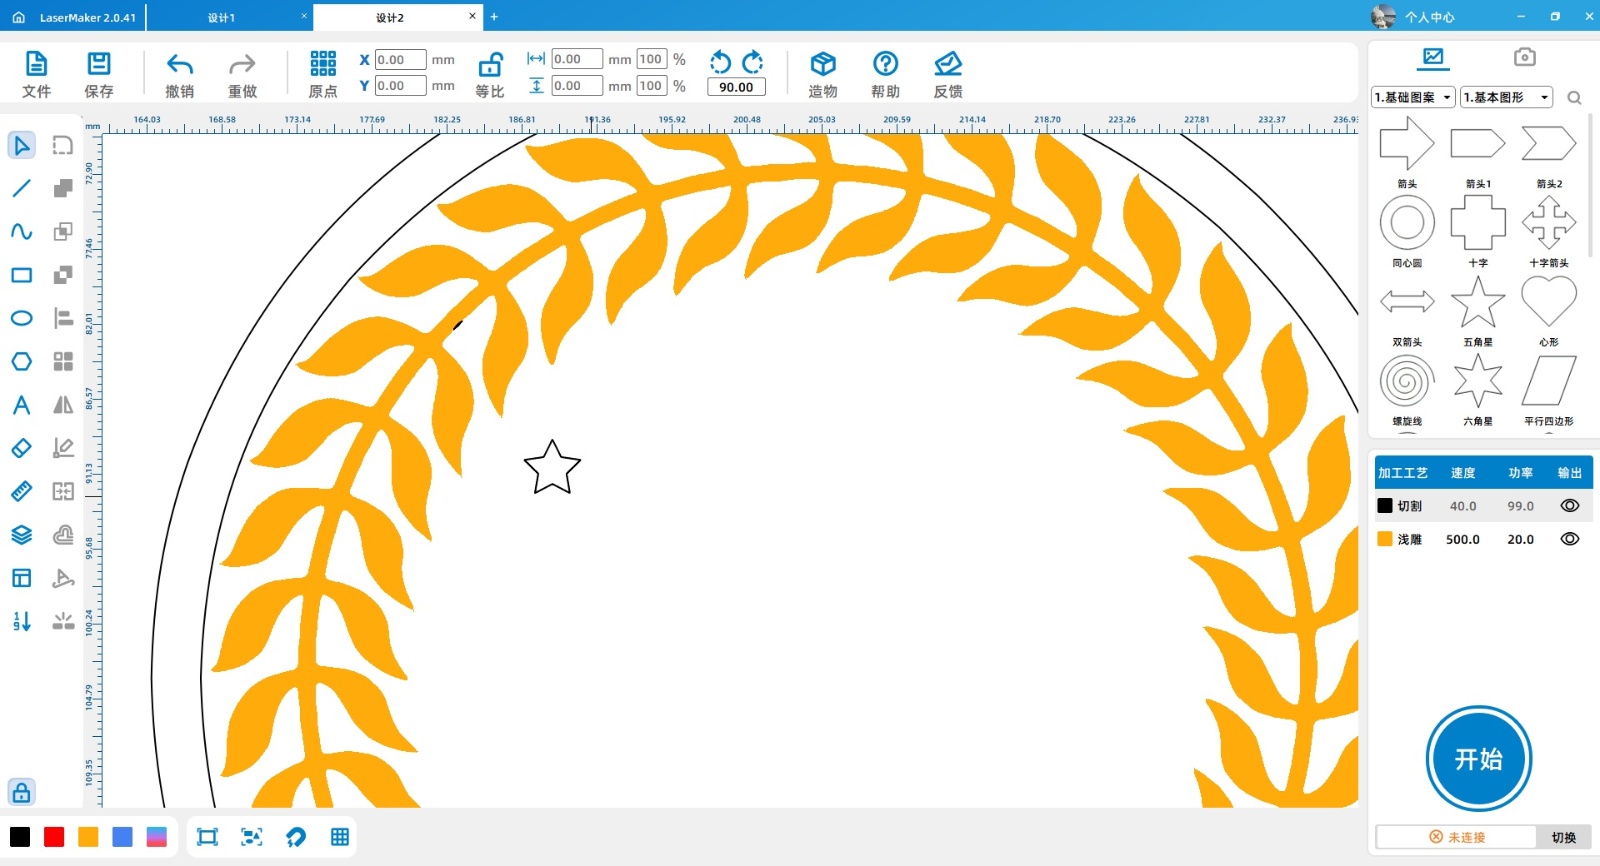Image resolution: width=1600 pixels, height=866 pixels.
Task: Open the 造物 cube icon
Action: click(822, 65)
